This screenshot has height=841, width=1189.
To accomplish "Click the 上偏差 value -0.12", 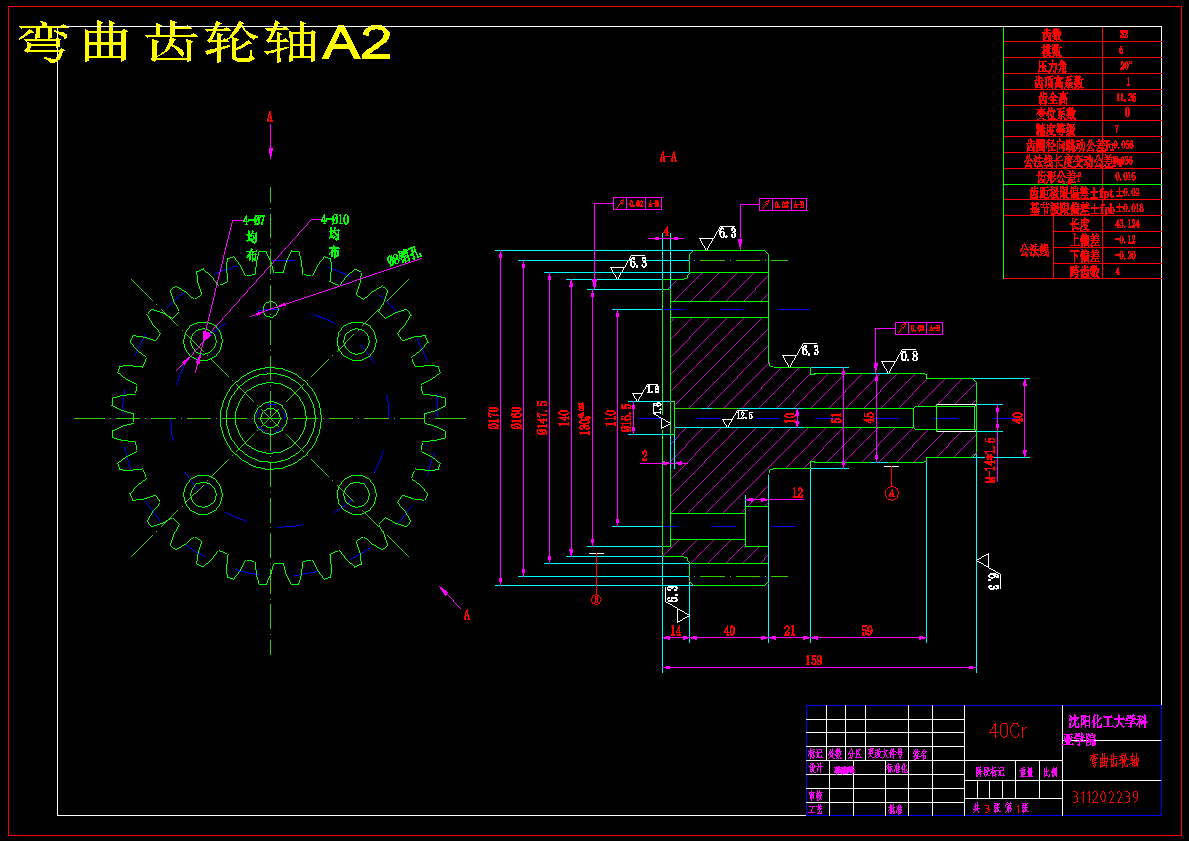I will pyautogui.click(x=1125, y=239).
